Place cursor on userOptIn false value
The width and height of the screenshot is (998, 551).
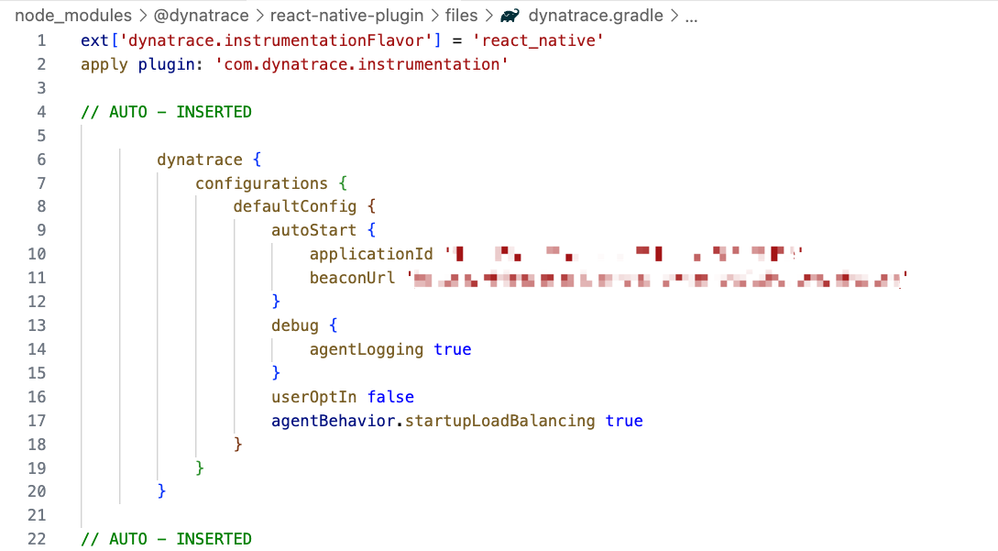[x=390, y=397]
